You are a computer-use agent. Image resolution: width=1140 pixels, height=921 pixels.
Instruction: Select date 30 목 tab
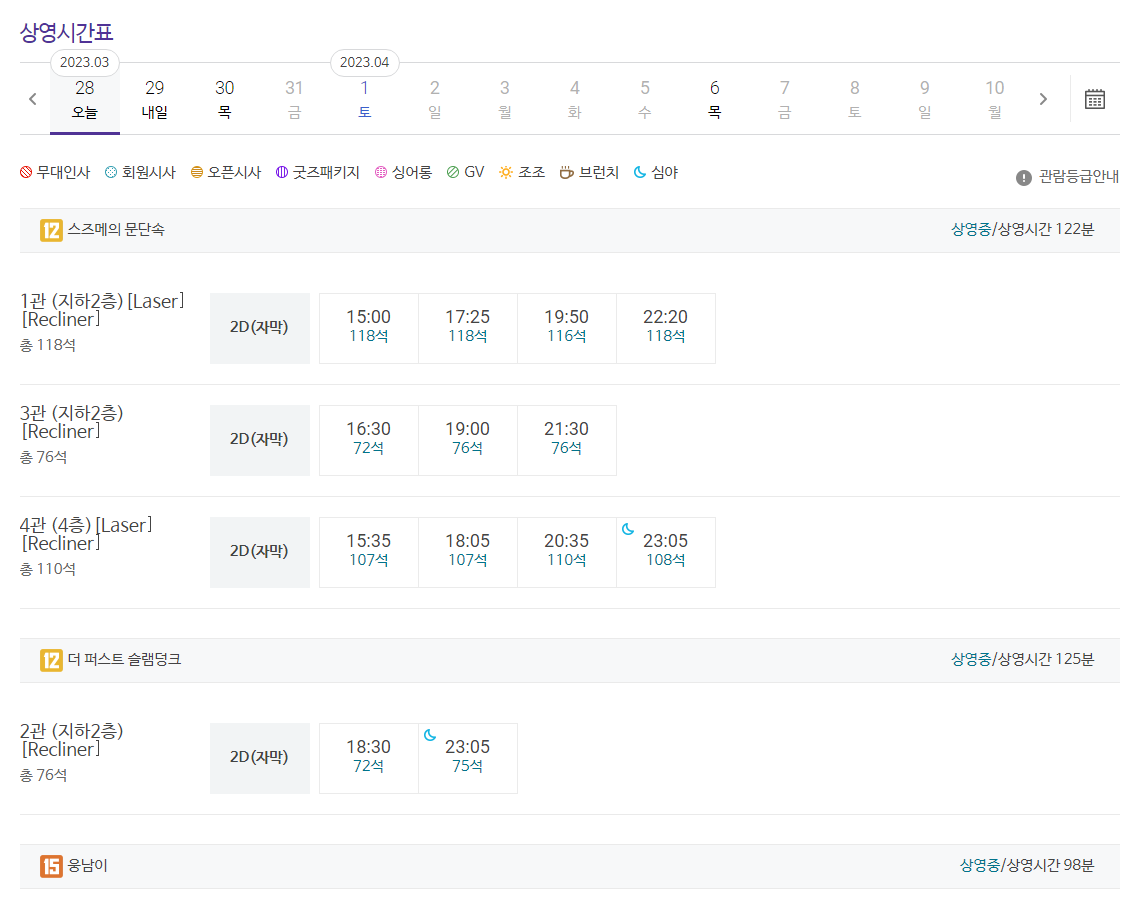225,100
